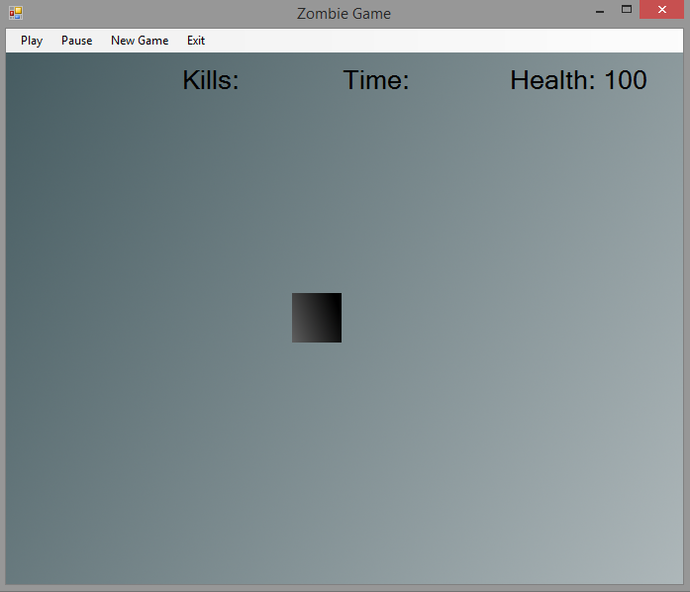
Task: Click the Health: 100 label
Action: (578, 81)
